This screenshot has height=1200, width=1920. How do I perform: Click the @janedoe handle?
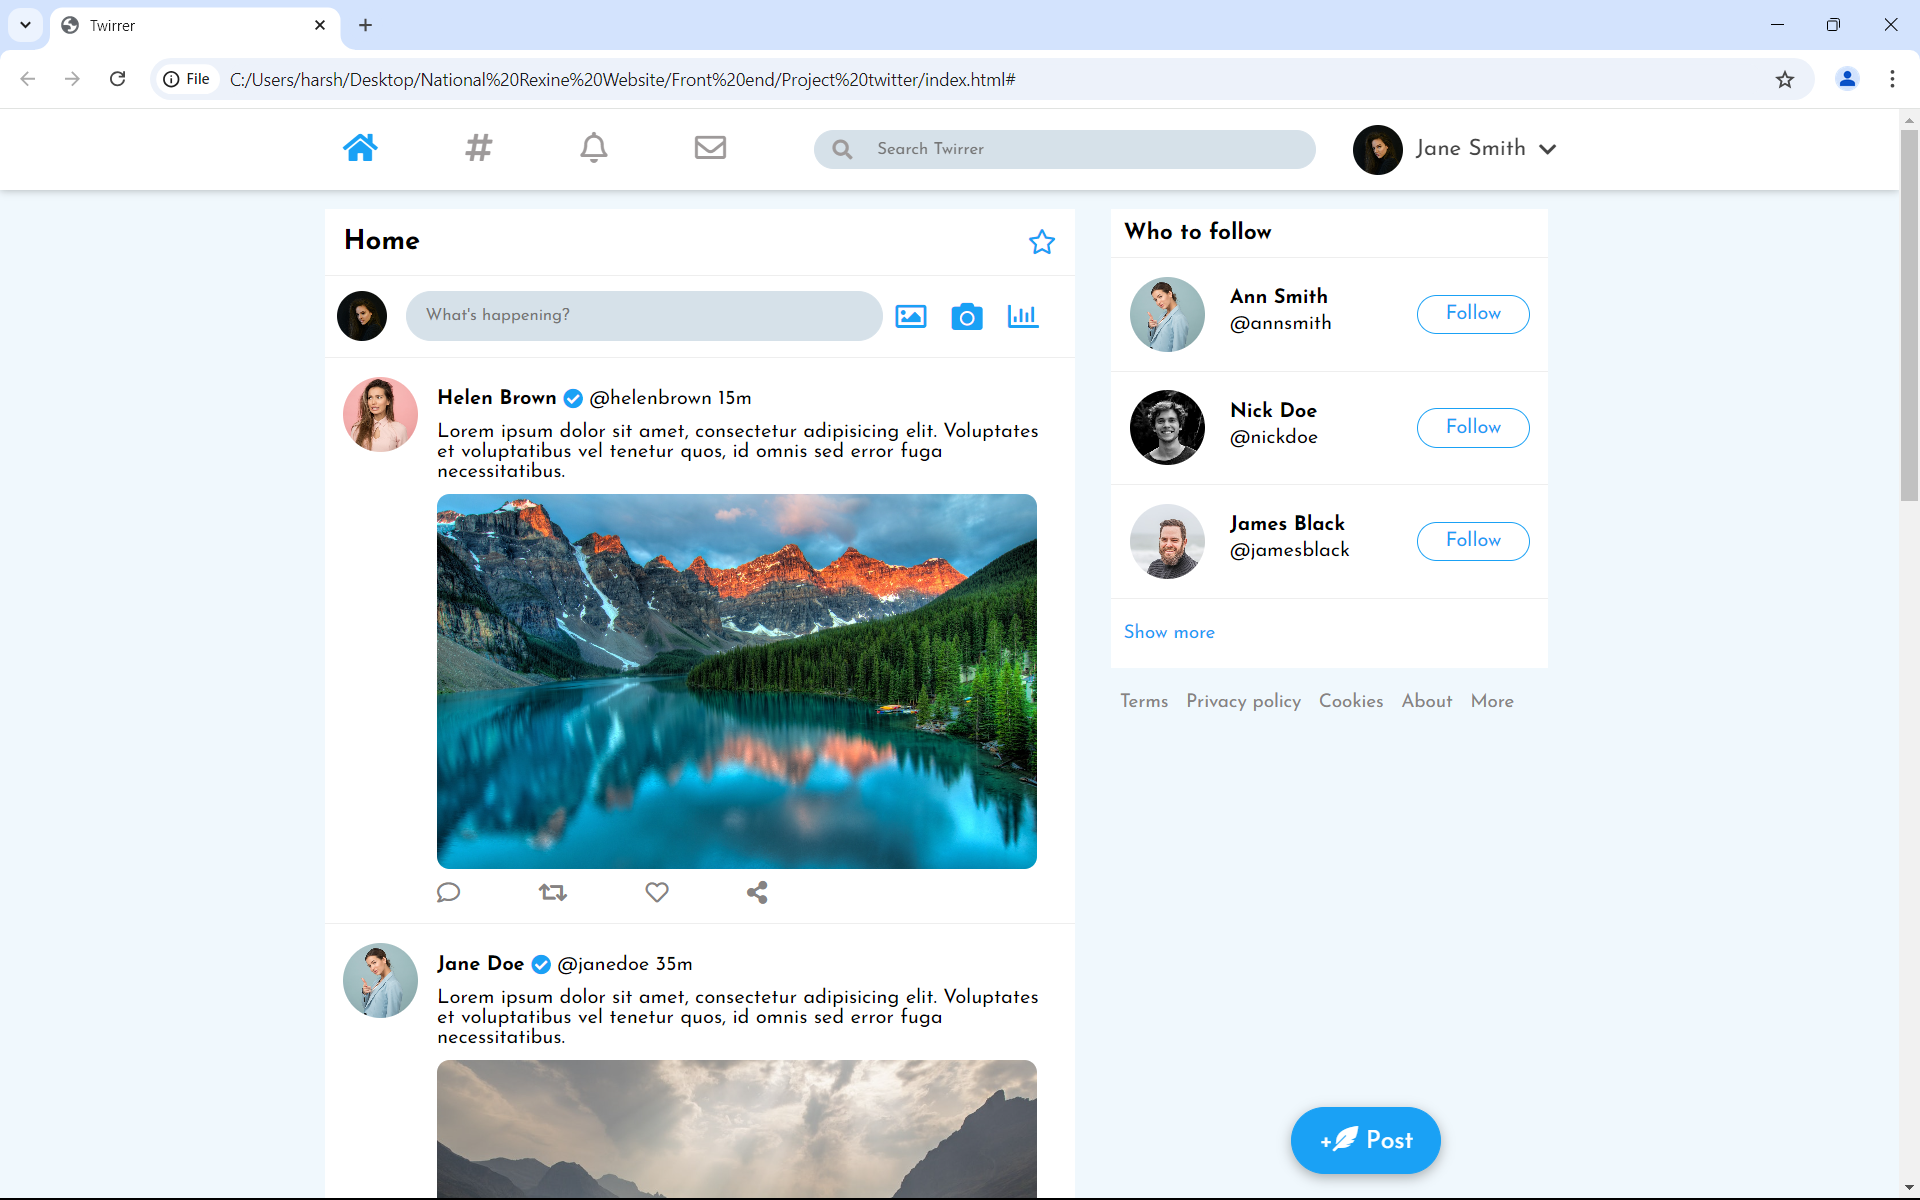(x=603, y=964)
